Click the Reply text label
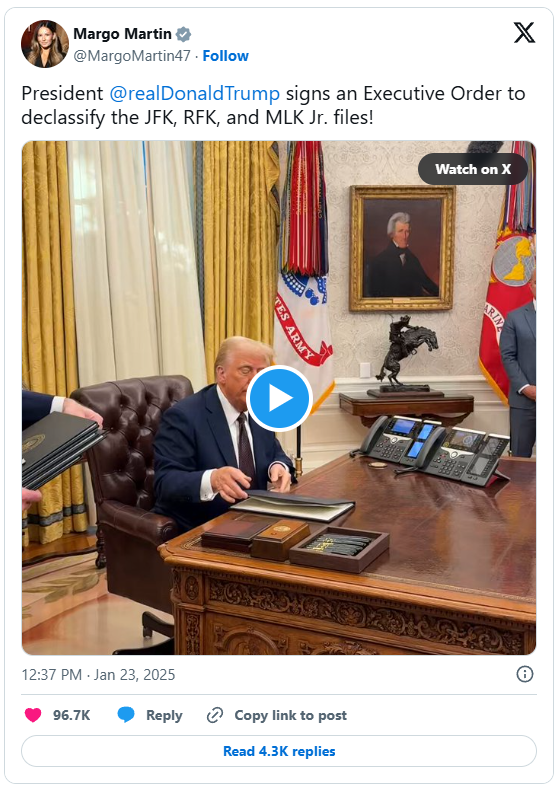Image resolution: width=556 pixels, height=795 pixels. click(164, 716)
